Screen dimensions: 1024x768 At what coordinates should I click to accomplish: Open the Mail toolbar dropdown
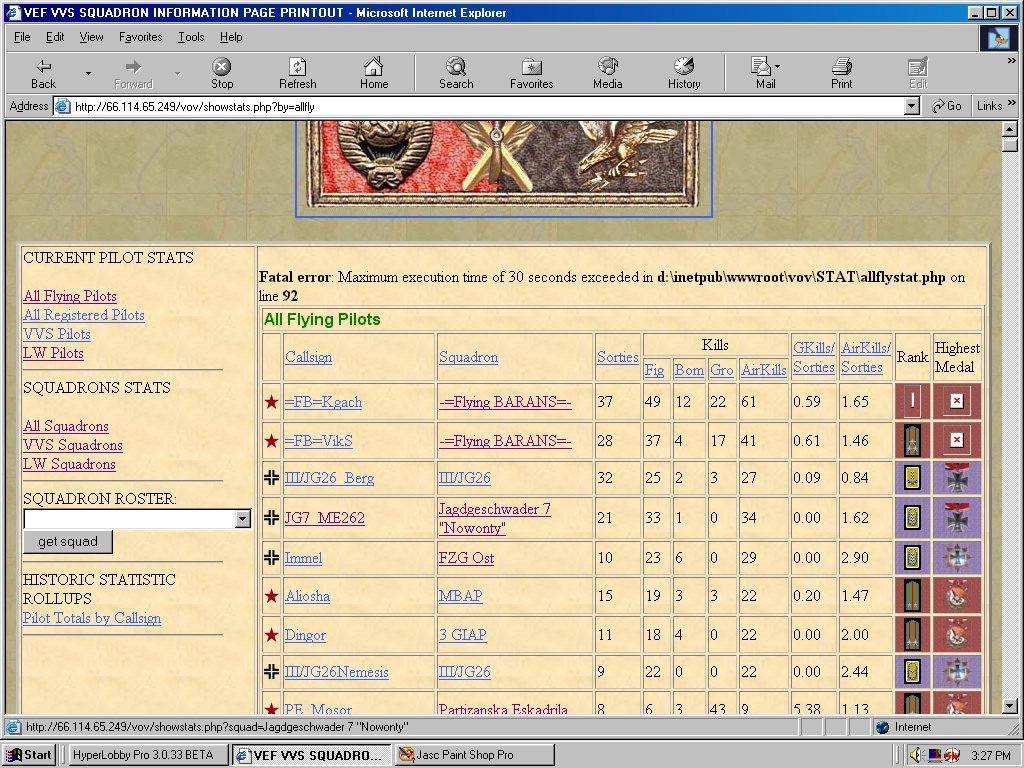[x=778, y=67]
